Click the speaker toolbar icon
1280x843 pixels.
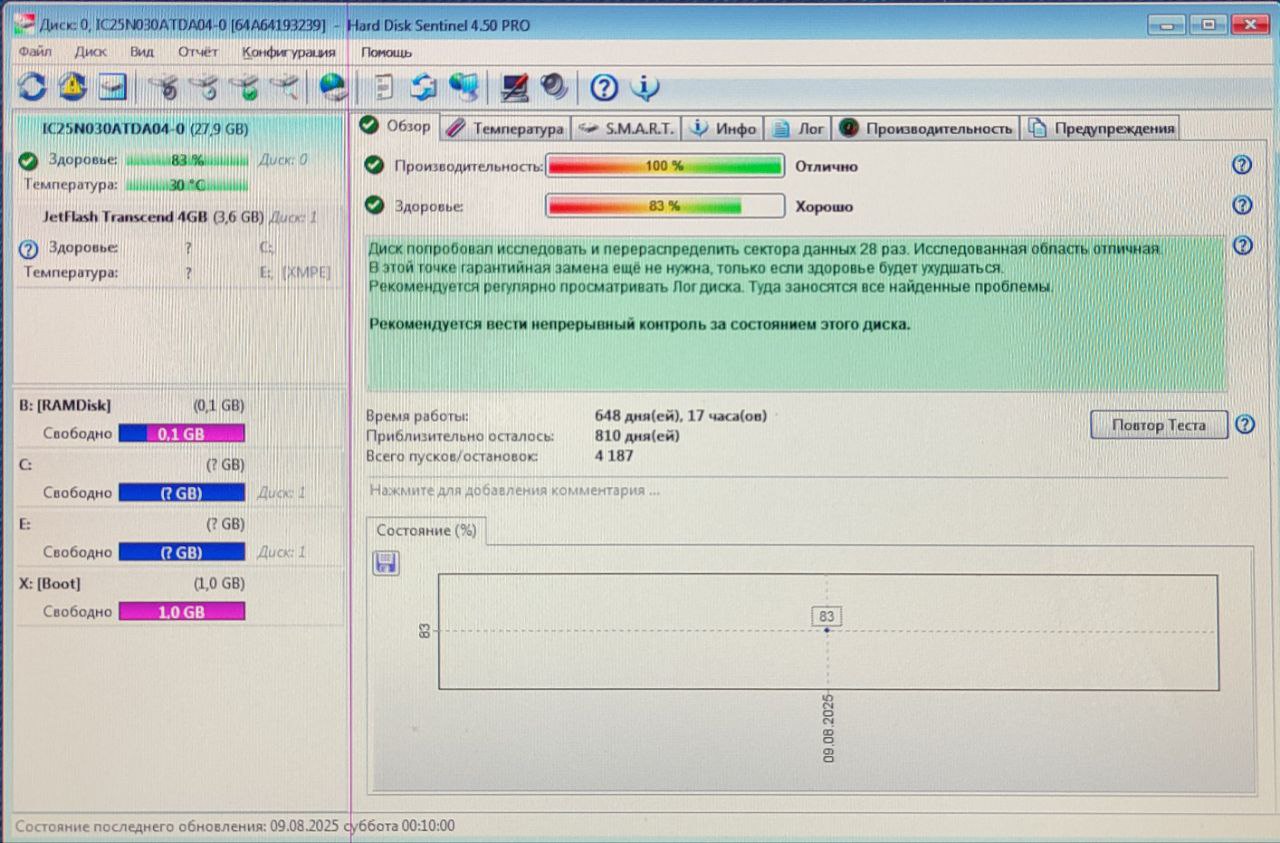[554, 87]
